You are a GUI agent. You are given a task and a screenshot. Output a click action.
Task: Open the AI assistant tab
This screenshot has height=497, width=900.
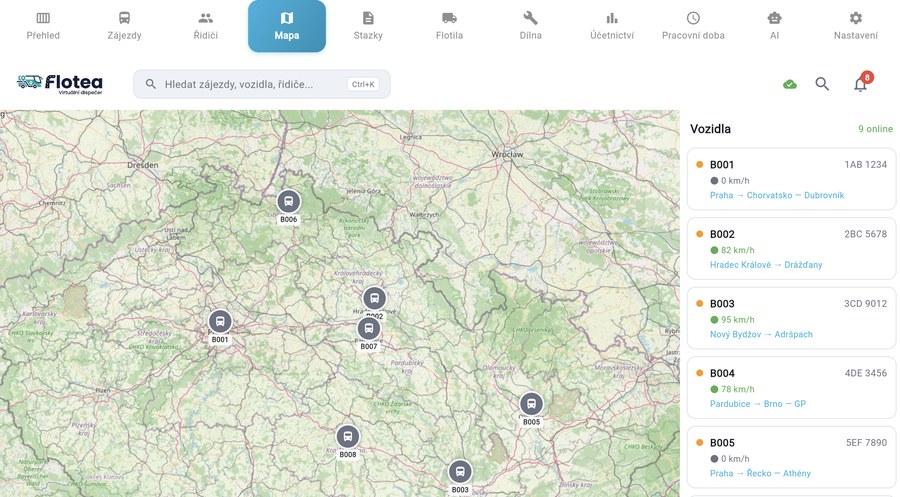point(774,26)
